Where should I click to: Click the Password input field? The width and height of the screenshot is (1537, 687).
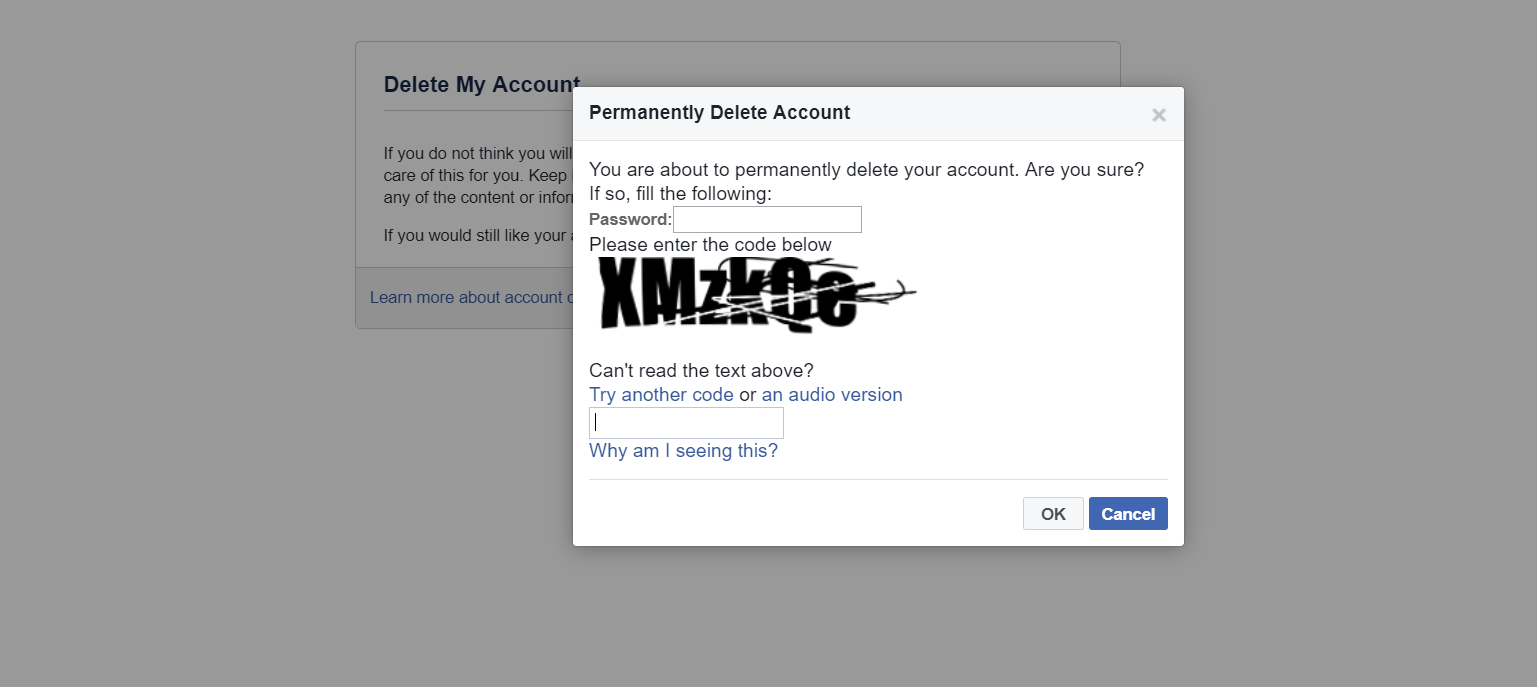click(x=767, y=219)
